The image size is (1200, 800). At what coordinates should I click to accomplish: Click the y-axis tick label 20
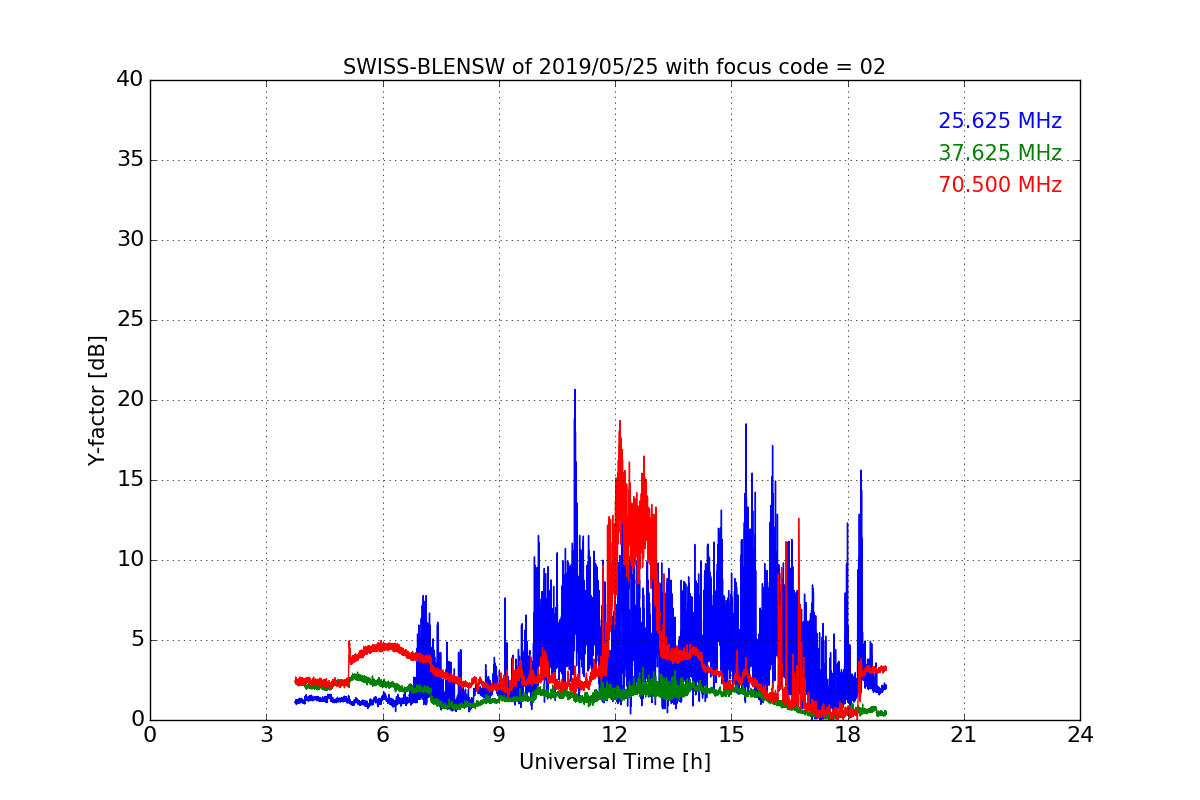tap(130, 400)
